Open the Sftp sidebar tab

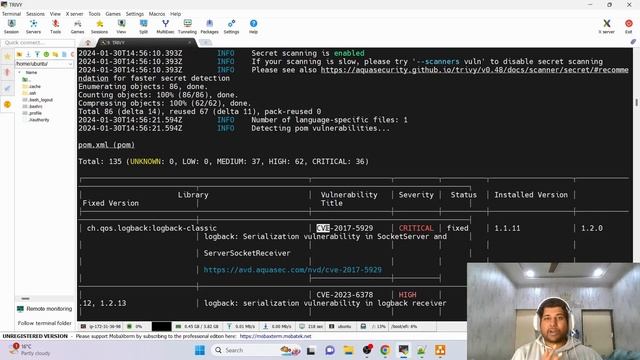click(x=7, y=104)
